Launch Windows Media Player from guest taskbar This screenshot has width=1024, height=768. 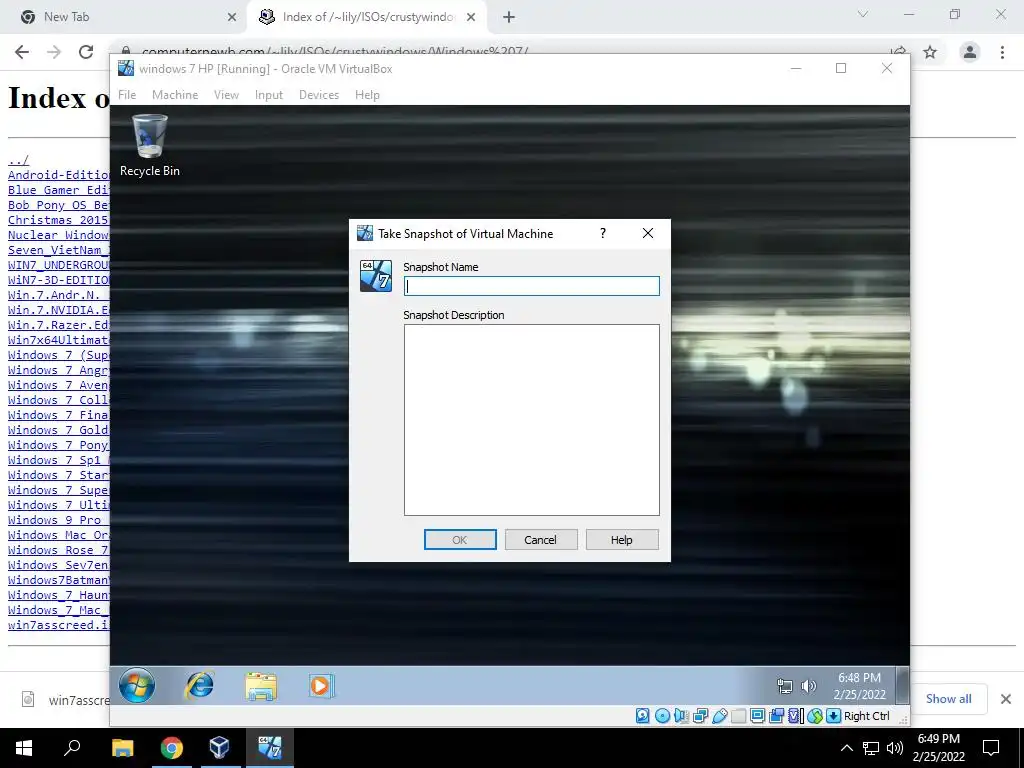click(x=321, y=686)
